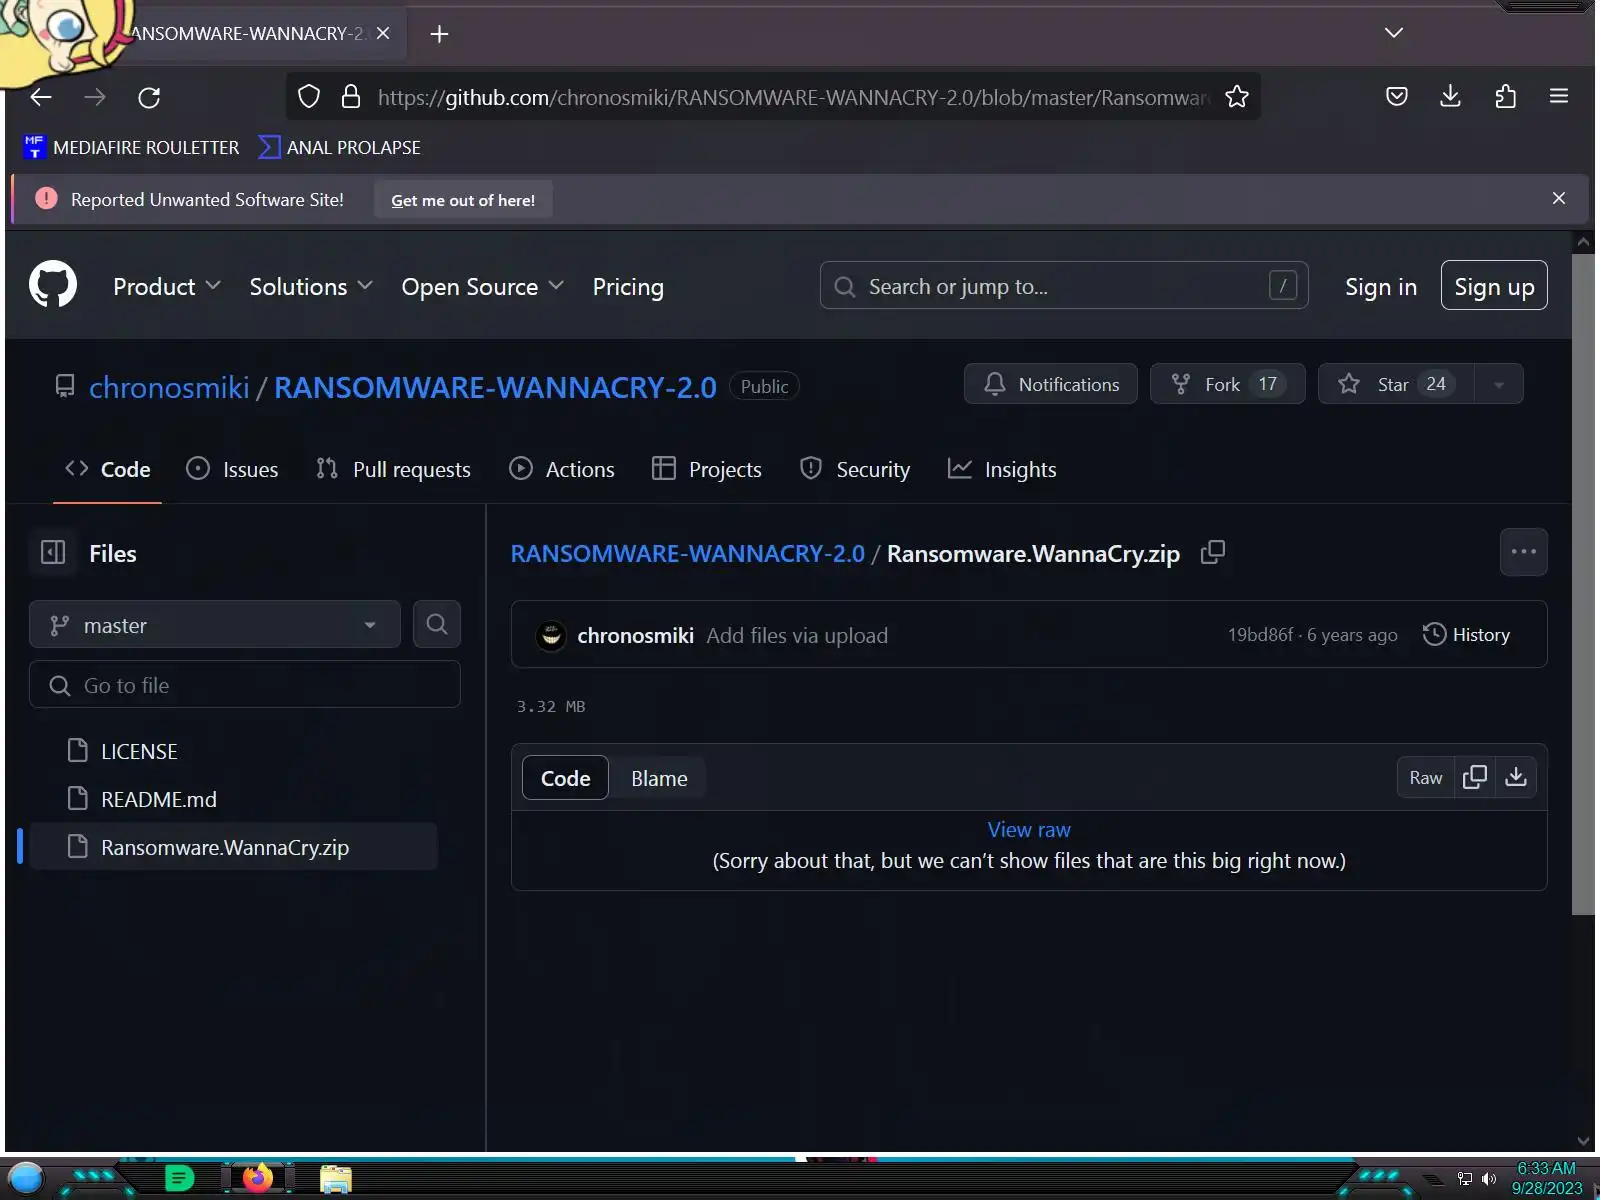Select README.md in the file tree
The width and height of the screenshot is (1600, 1200).
[233, 799]
